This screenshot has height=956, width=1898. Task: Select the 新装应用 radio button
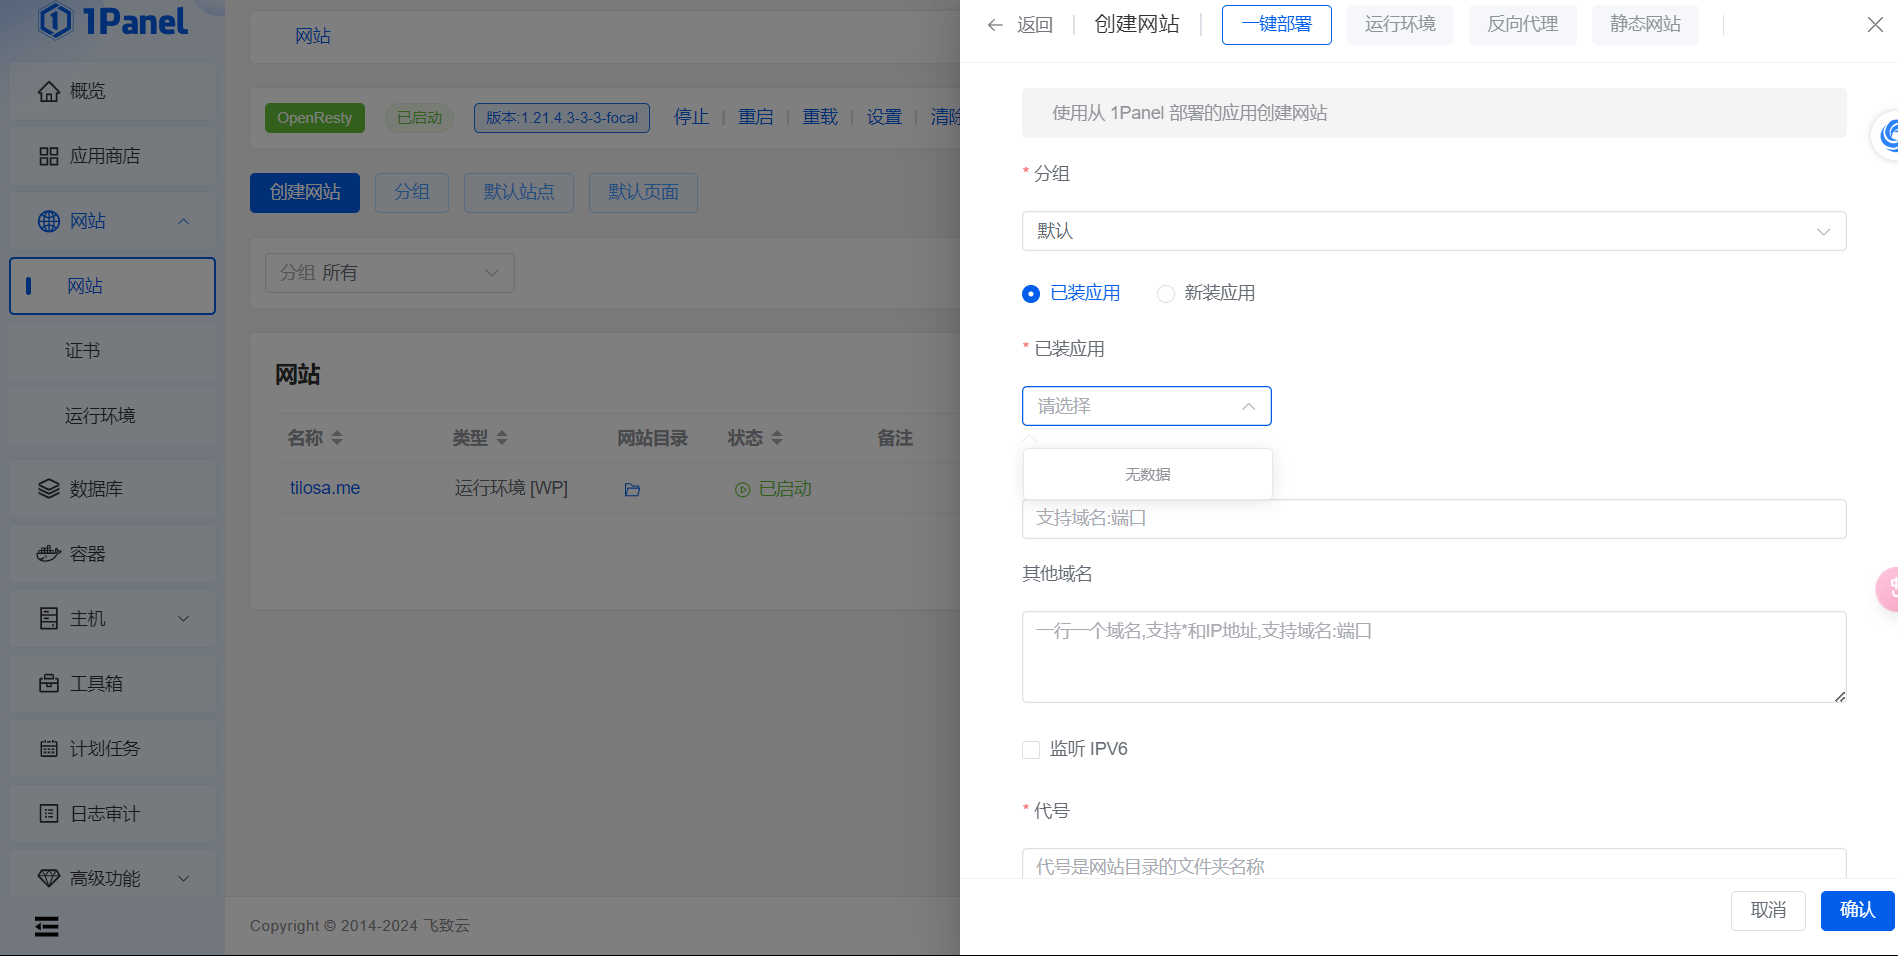coord(1166,294)
